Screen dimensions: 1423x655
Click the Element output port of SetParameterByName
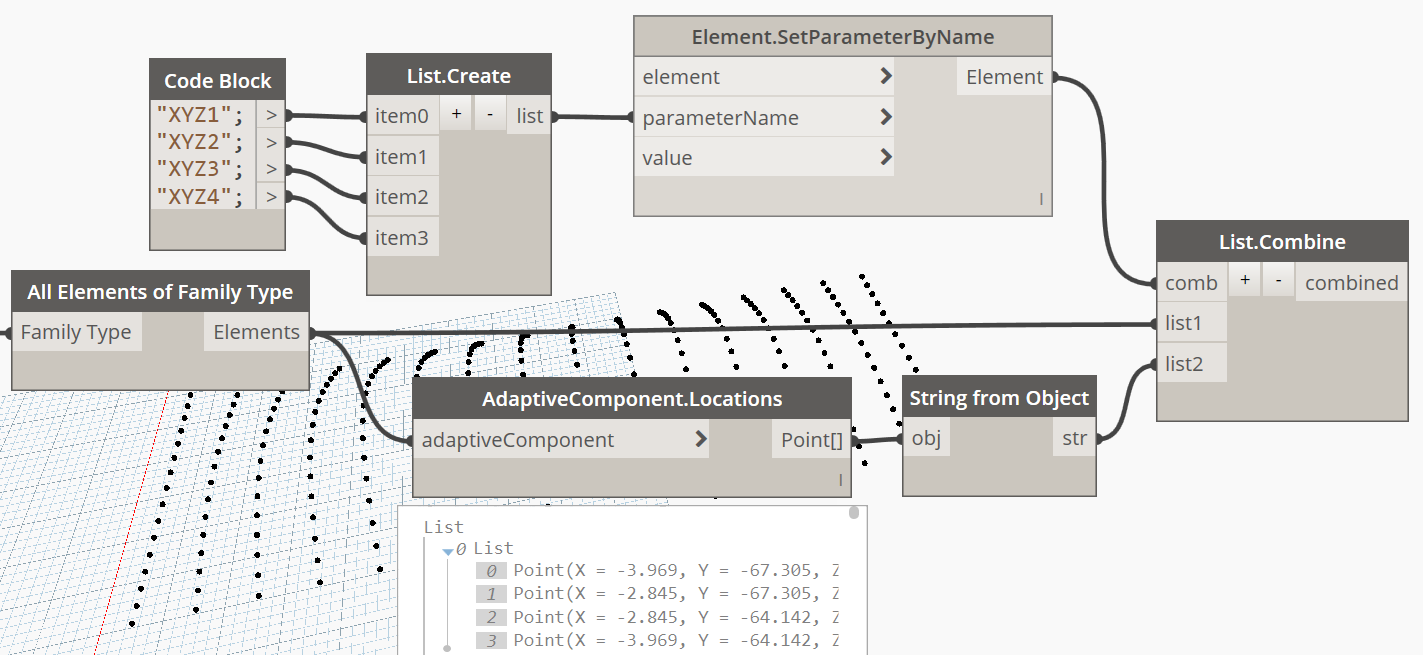1004,77
